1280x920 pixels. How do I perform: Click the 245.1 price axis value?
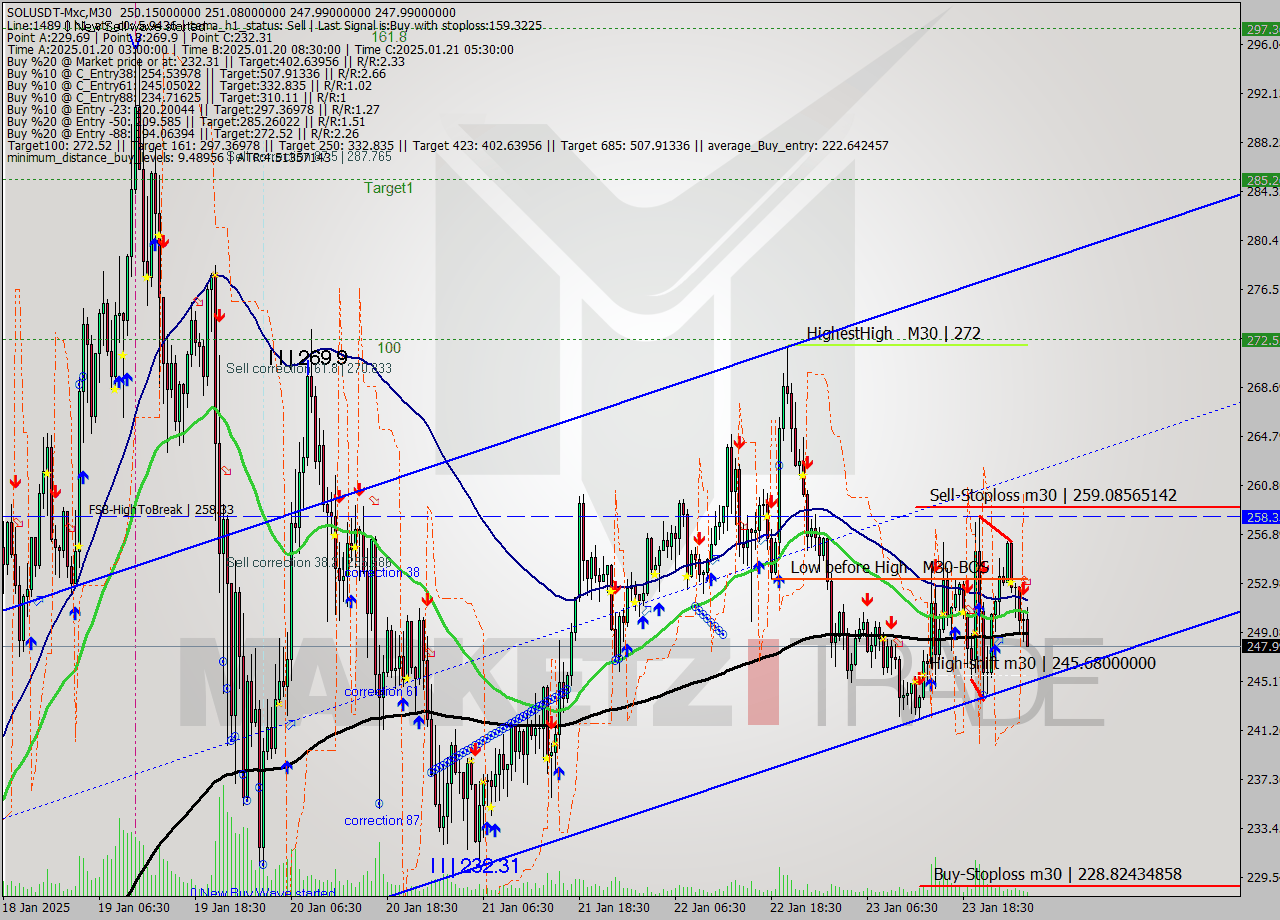click(1261, 681)
